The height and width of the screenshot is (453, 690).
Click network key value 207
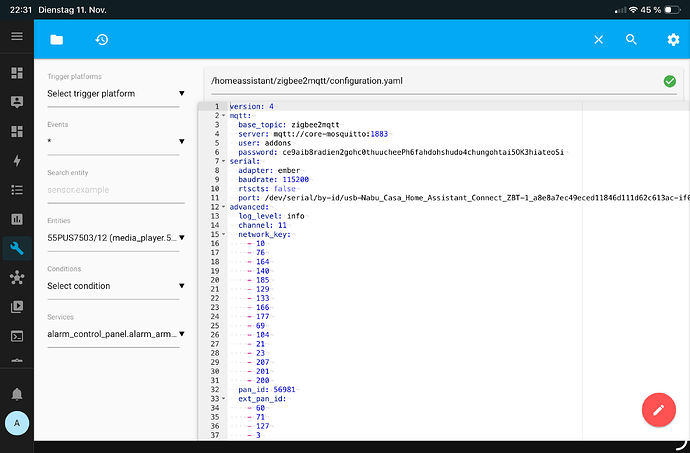pyautogui.click(x=263, y=362)
